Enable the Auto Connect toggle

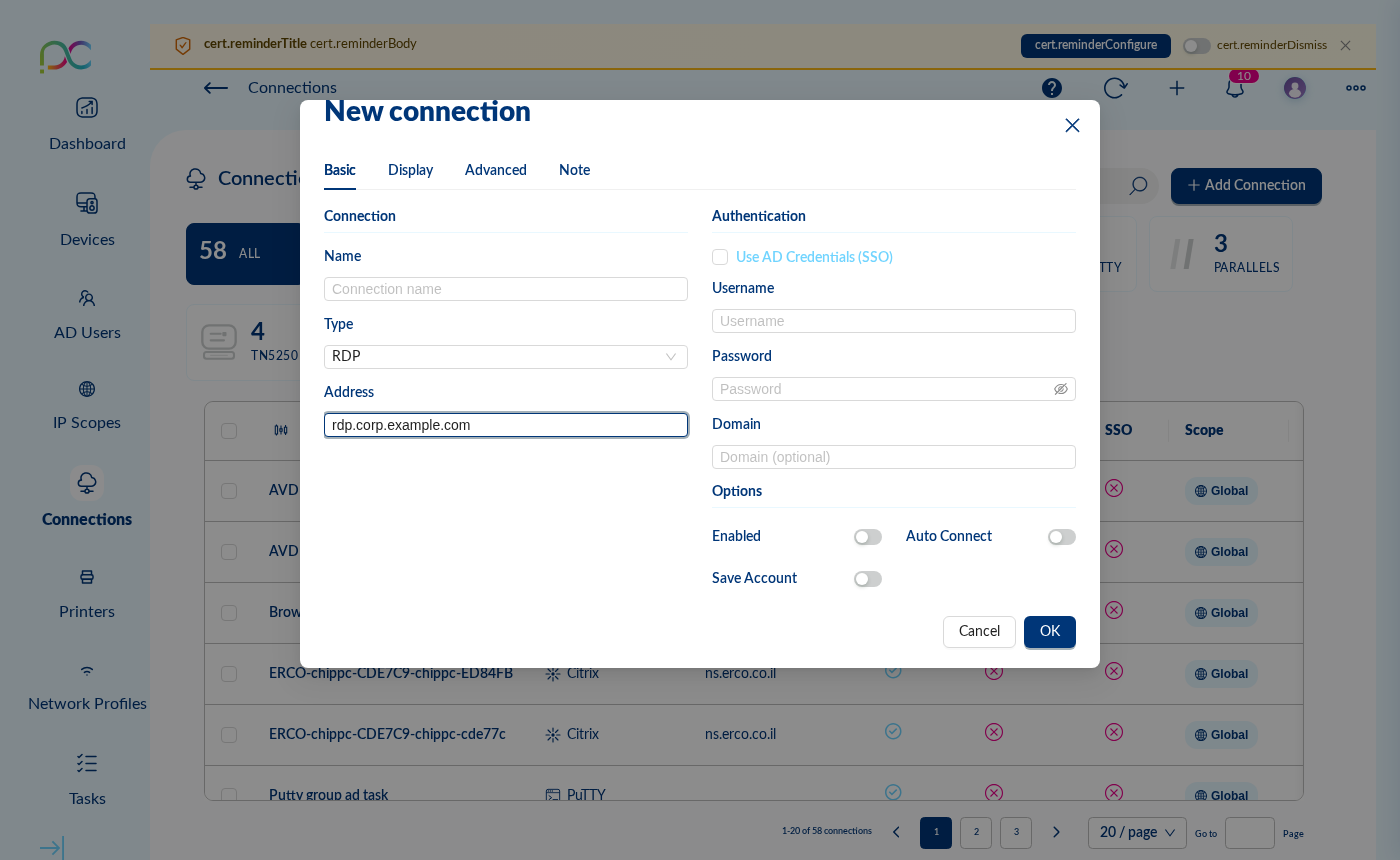point(1061,537)
